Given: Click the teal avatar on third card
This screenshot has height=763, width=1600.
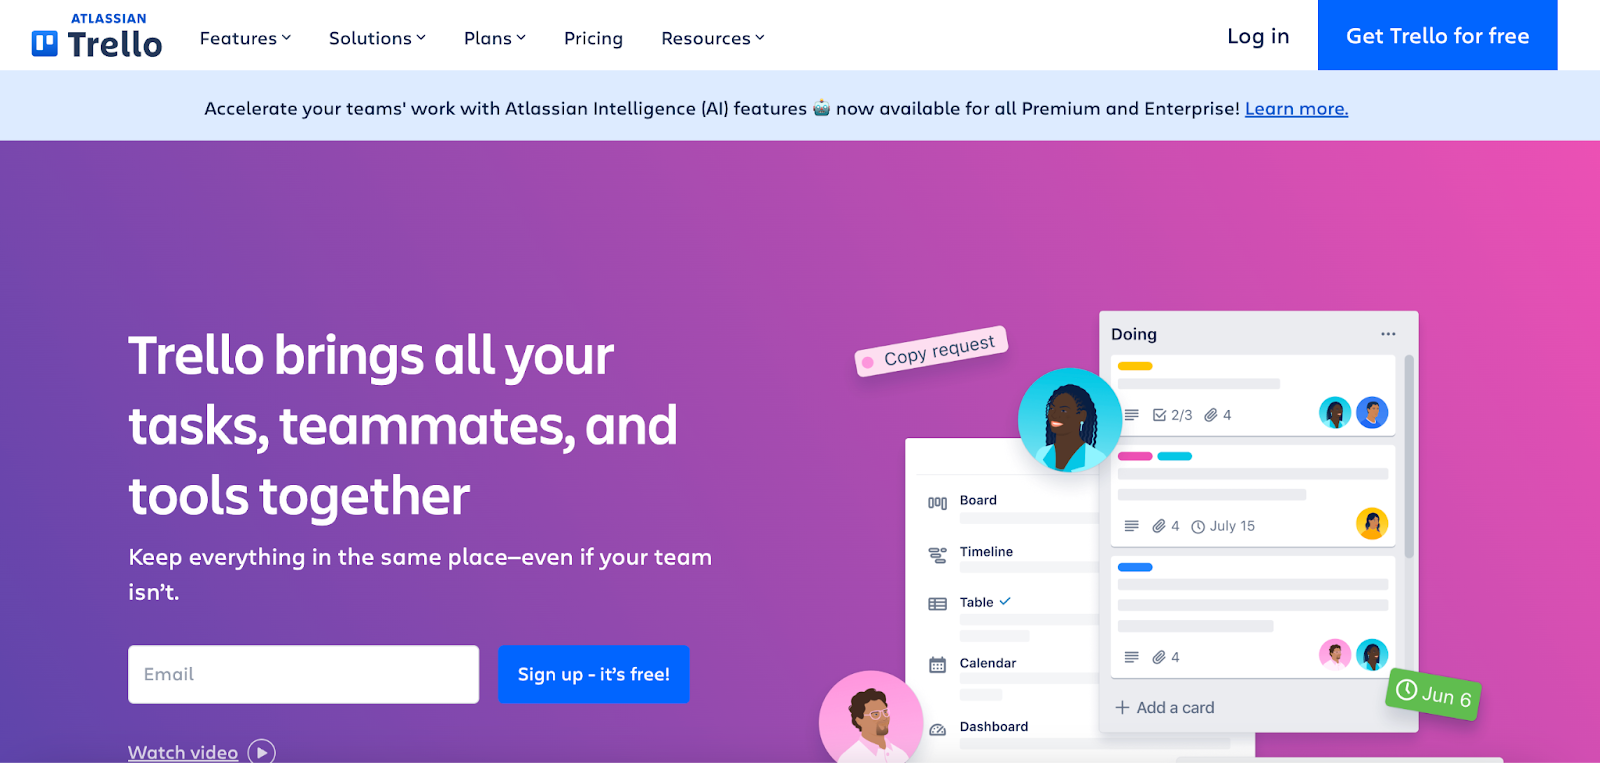Looking at the screenshot, I should pyautogui.click(x=1372, y=654).
